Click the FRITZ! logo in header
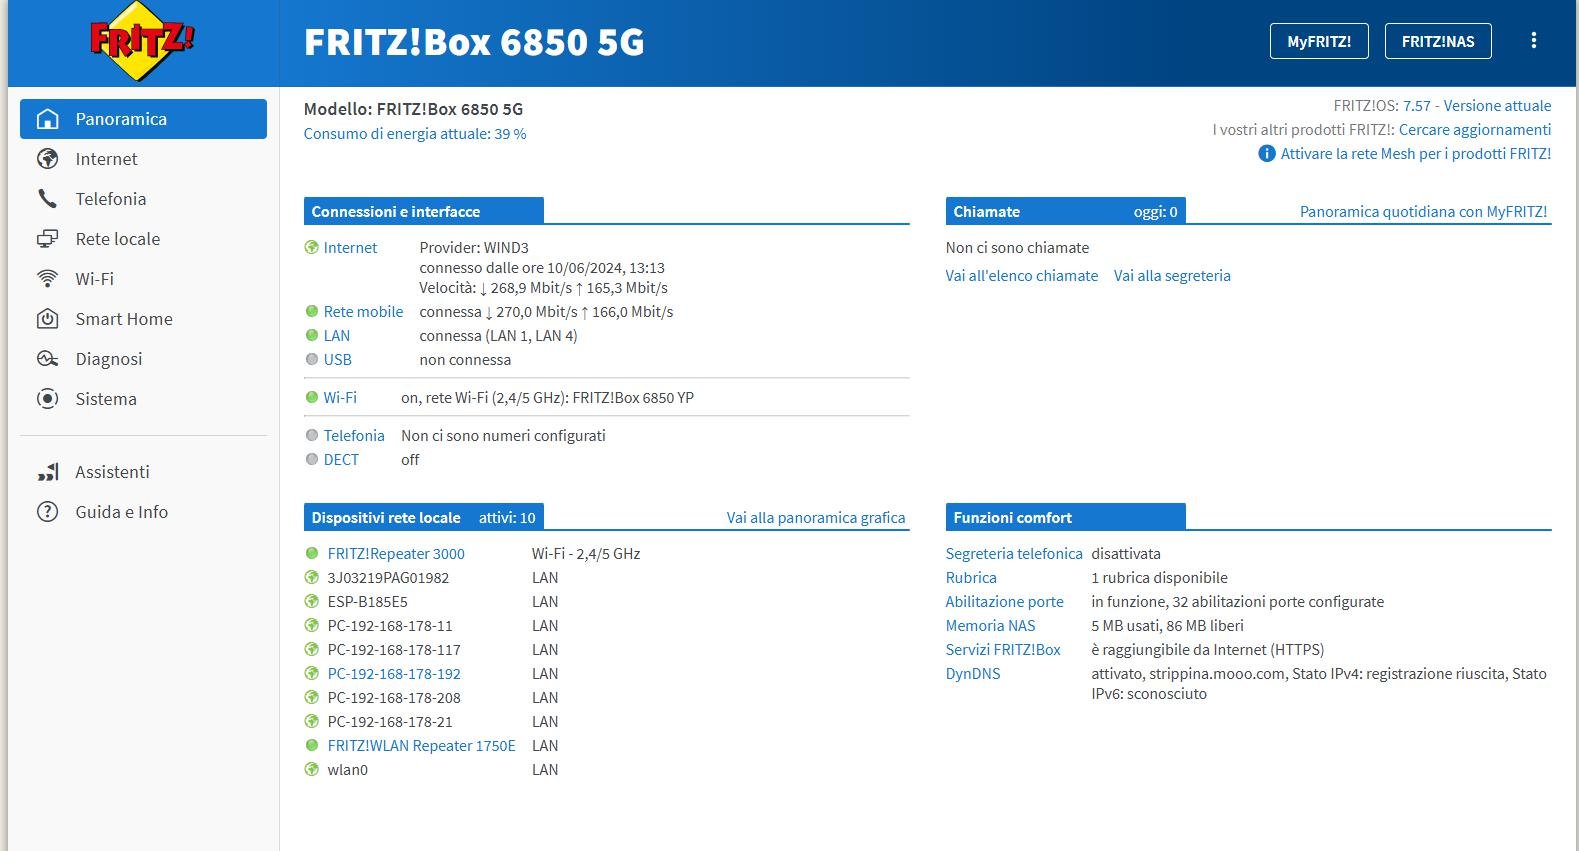 [142, 42]
